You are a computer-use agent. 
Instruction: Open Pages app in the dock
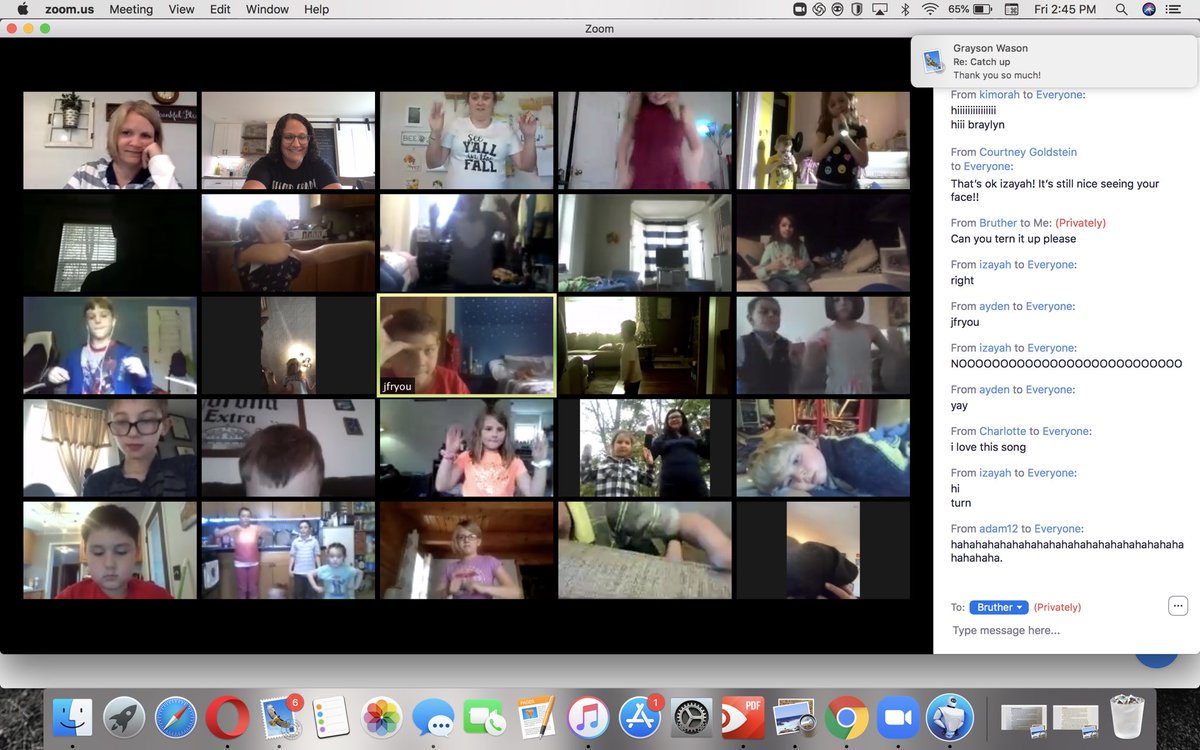coord(537,718)
